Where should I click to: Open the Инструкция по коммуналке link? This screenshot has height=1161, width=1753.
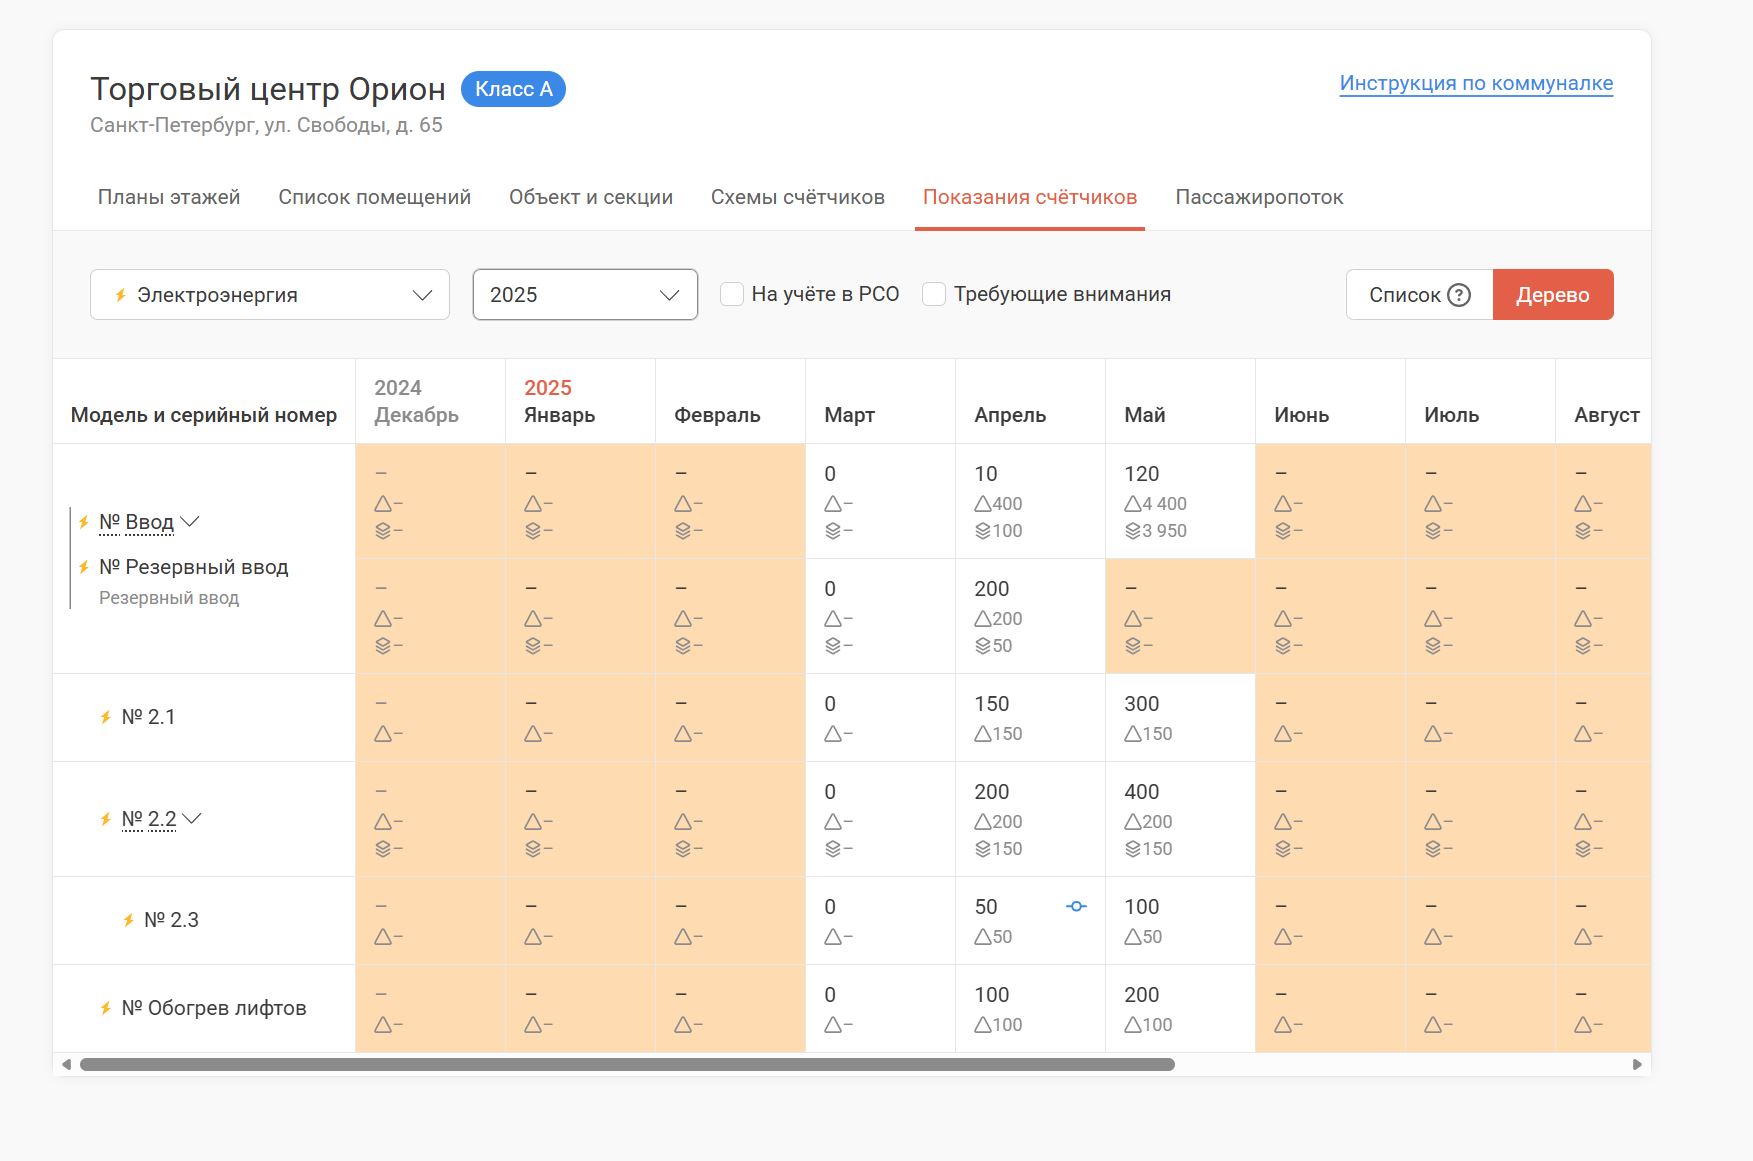point(1476,83)
